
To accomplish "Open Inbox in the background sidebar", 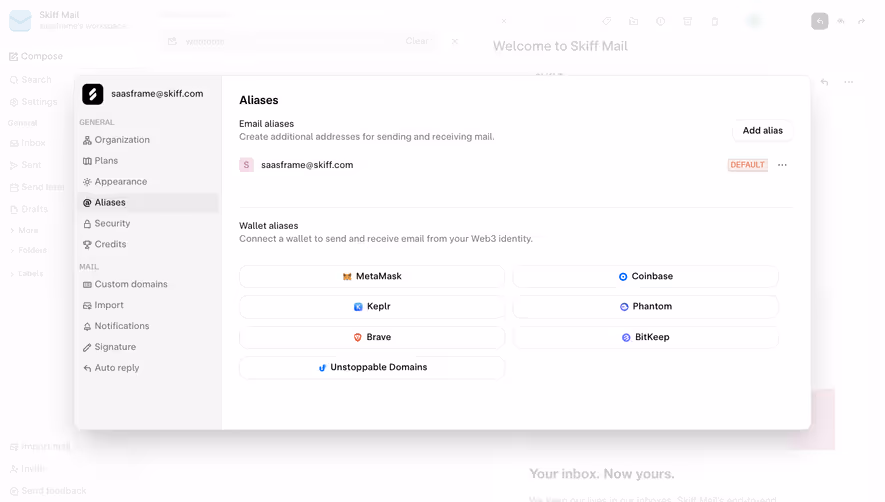I will click(27, 143).
